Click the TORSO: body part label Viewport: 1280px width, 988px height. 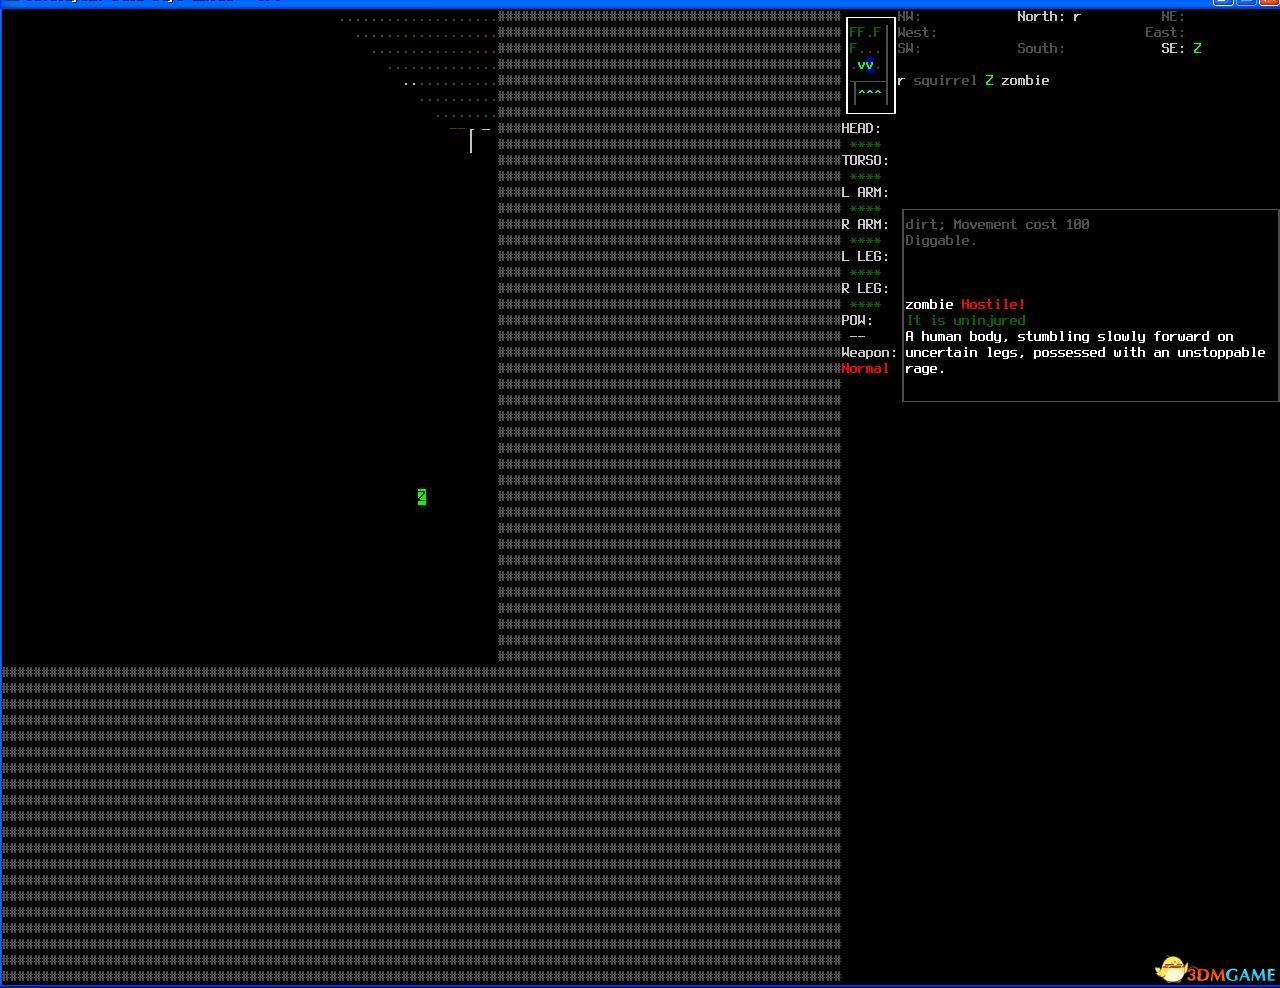pos(865,160)
